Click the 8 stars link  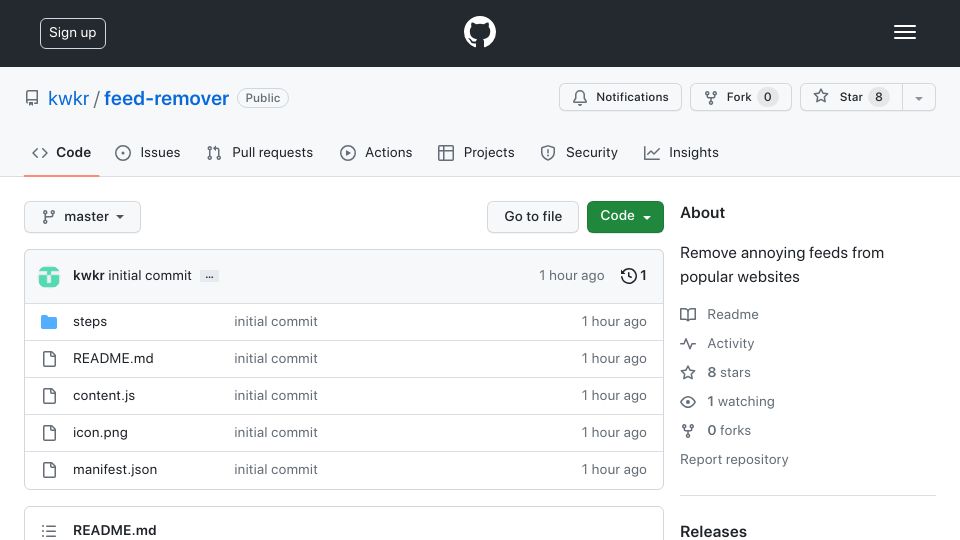pyautogui.click(x=729, y=372)
